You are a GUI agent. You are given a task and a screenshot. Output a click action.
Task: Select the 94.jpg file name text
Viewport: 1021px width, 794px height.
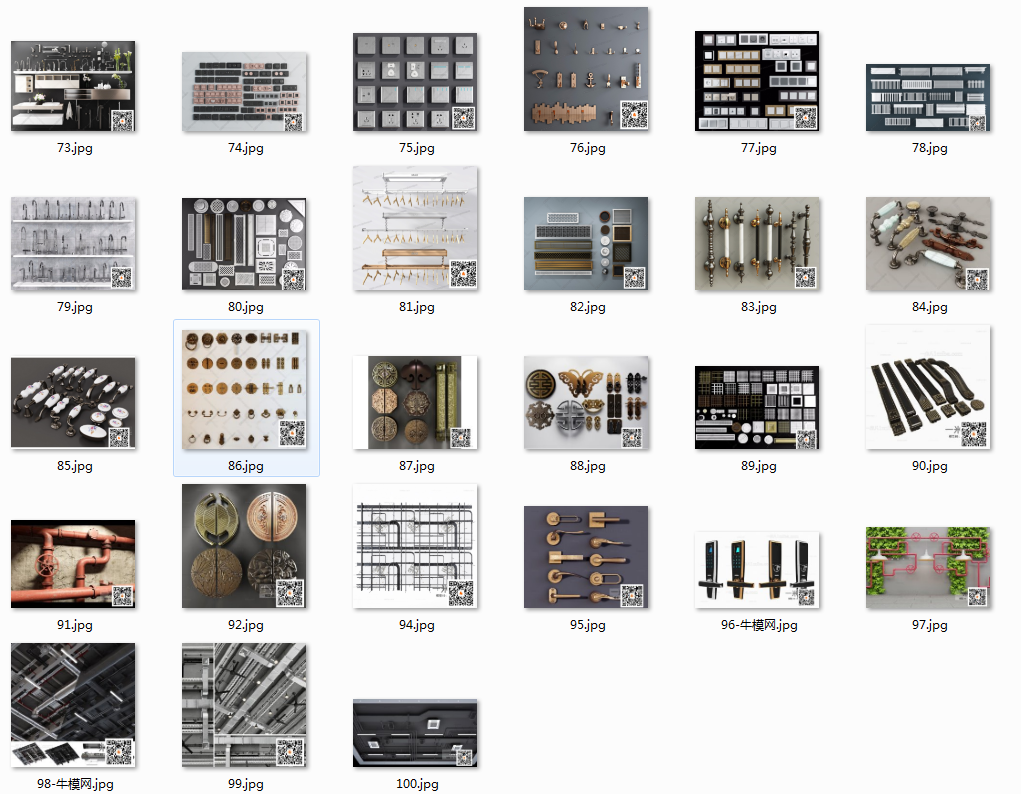click(x=417, y=625)
